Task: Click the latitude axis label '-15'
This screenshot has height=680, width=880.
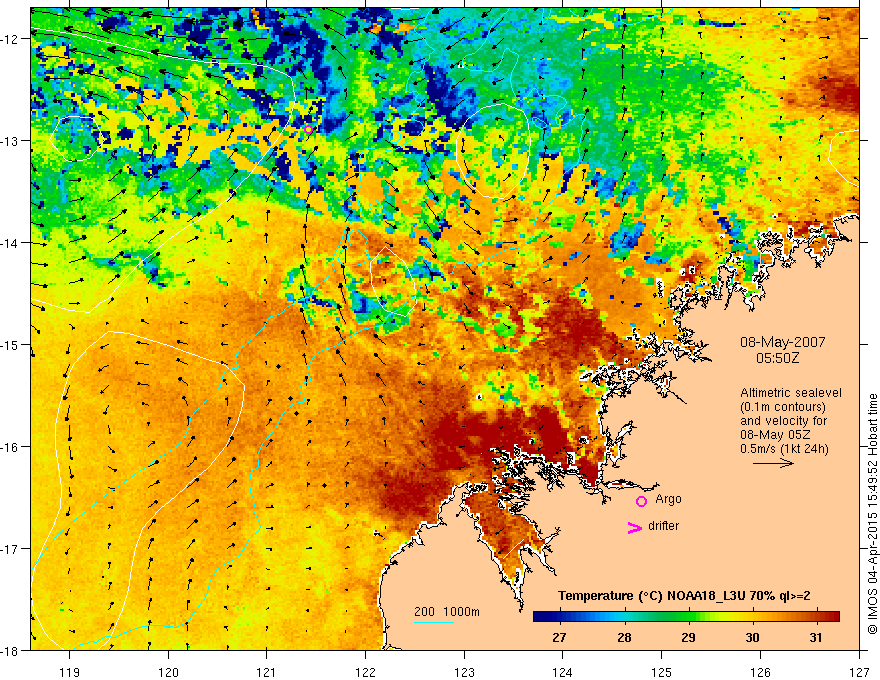Action: [x=10, y=345]
